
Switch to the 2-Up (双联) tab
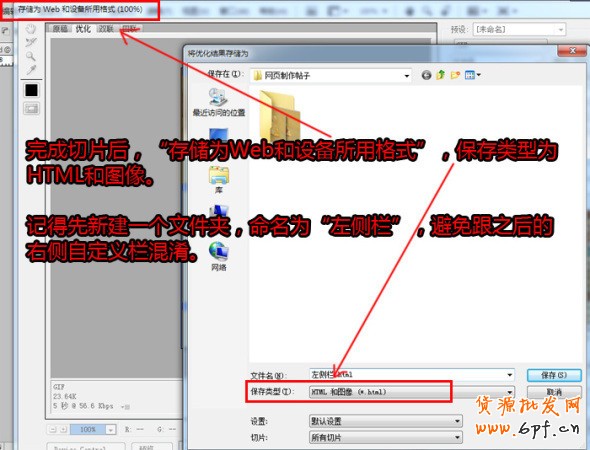[106, 29]
